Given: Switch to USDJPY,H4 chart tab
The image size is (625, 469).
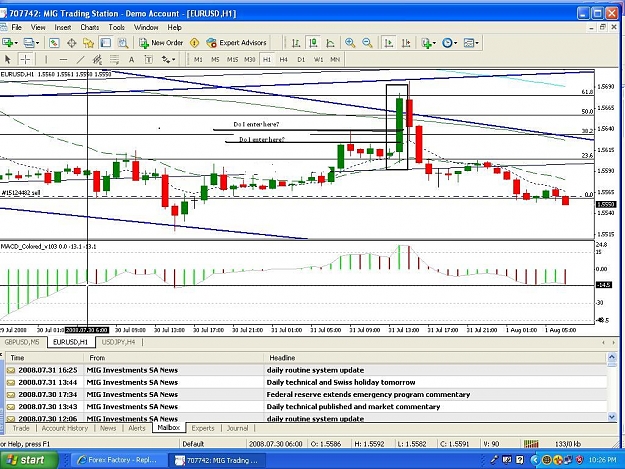Looking at the screenshot, I should point(118,342).
